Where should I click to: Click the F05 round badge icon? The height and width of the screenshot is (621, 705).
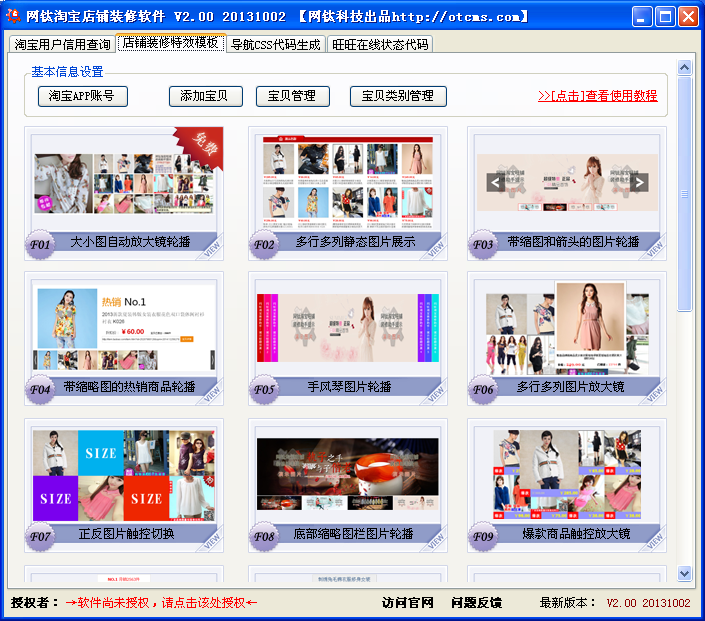click(x=264, y=390)
